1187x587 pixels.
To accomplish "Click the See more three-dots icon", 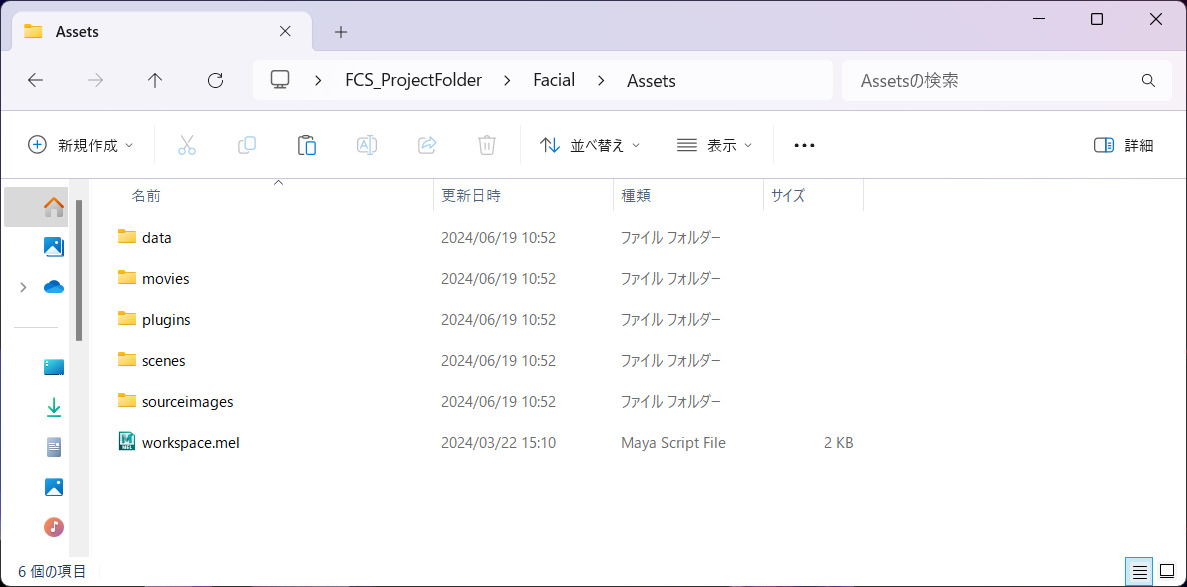I will 804,145.
